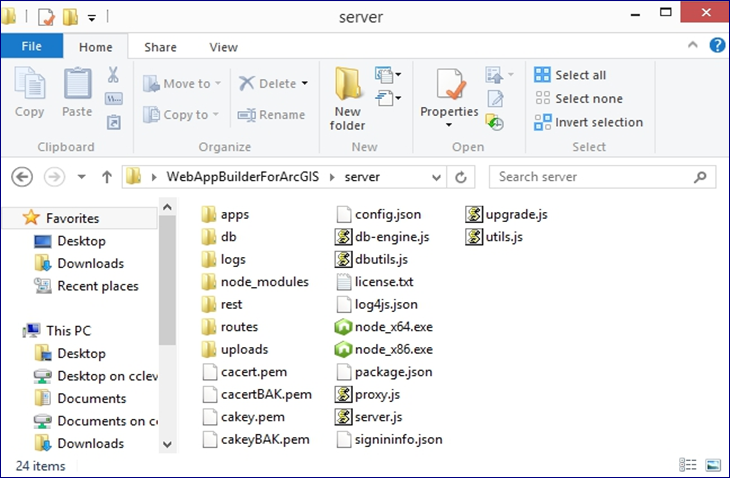This screenshot has width=730, height=478.
Task: Select the proxy.js script file
Action: [367, 395]
